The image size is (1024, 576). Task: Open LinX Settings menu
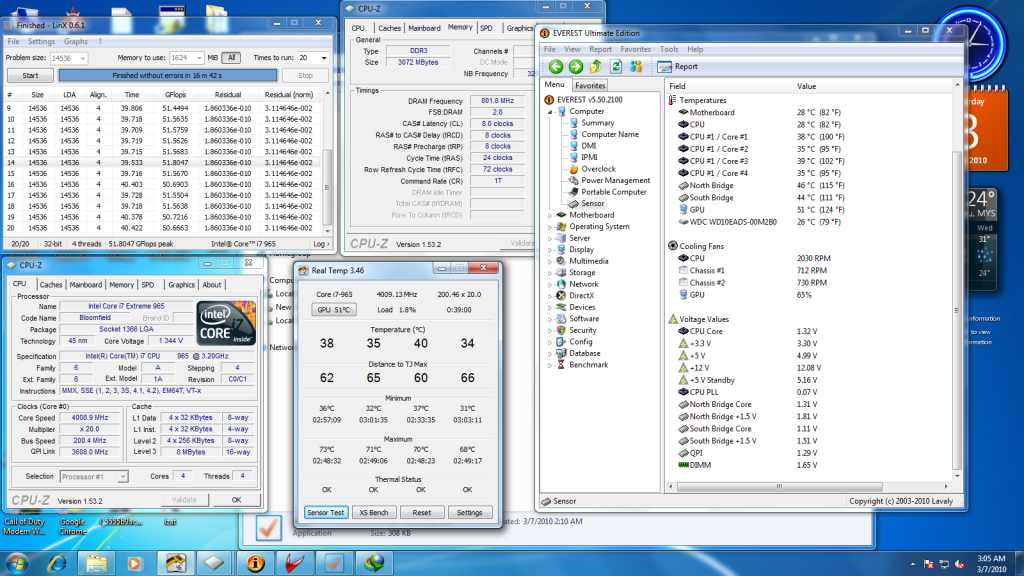tap(41, 42)
